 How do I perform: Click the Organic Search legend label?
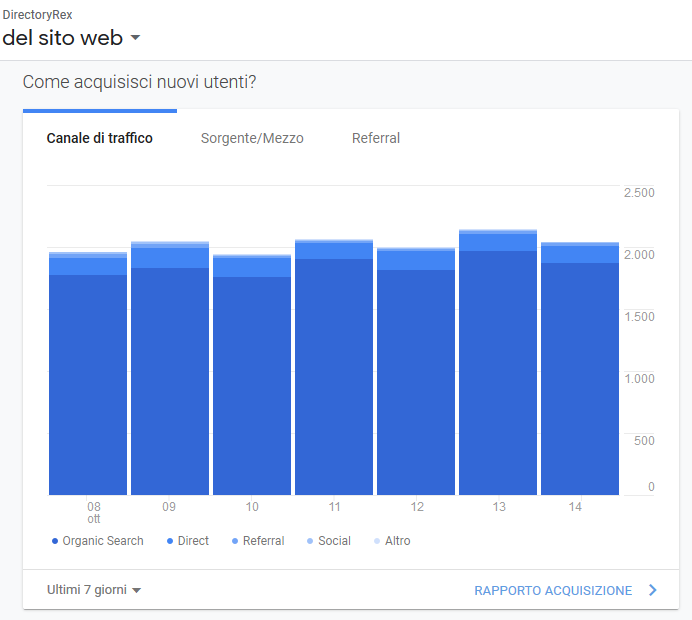103,541
